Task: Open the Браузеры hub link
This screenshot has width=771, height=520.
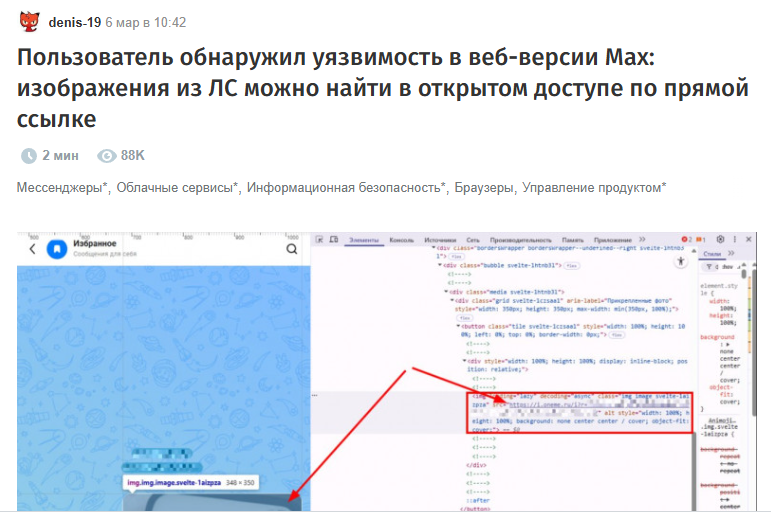Action: click(484, 188)
